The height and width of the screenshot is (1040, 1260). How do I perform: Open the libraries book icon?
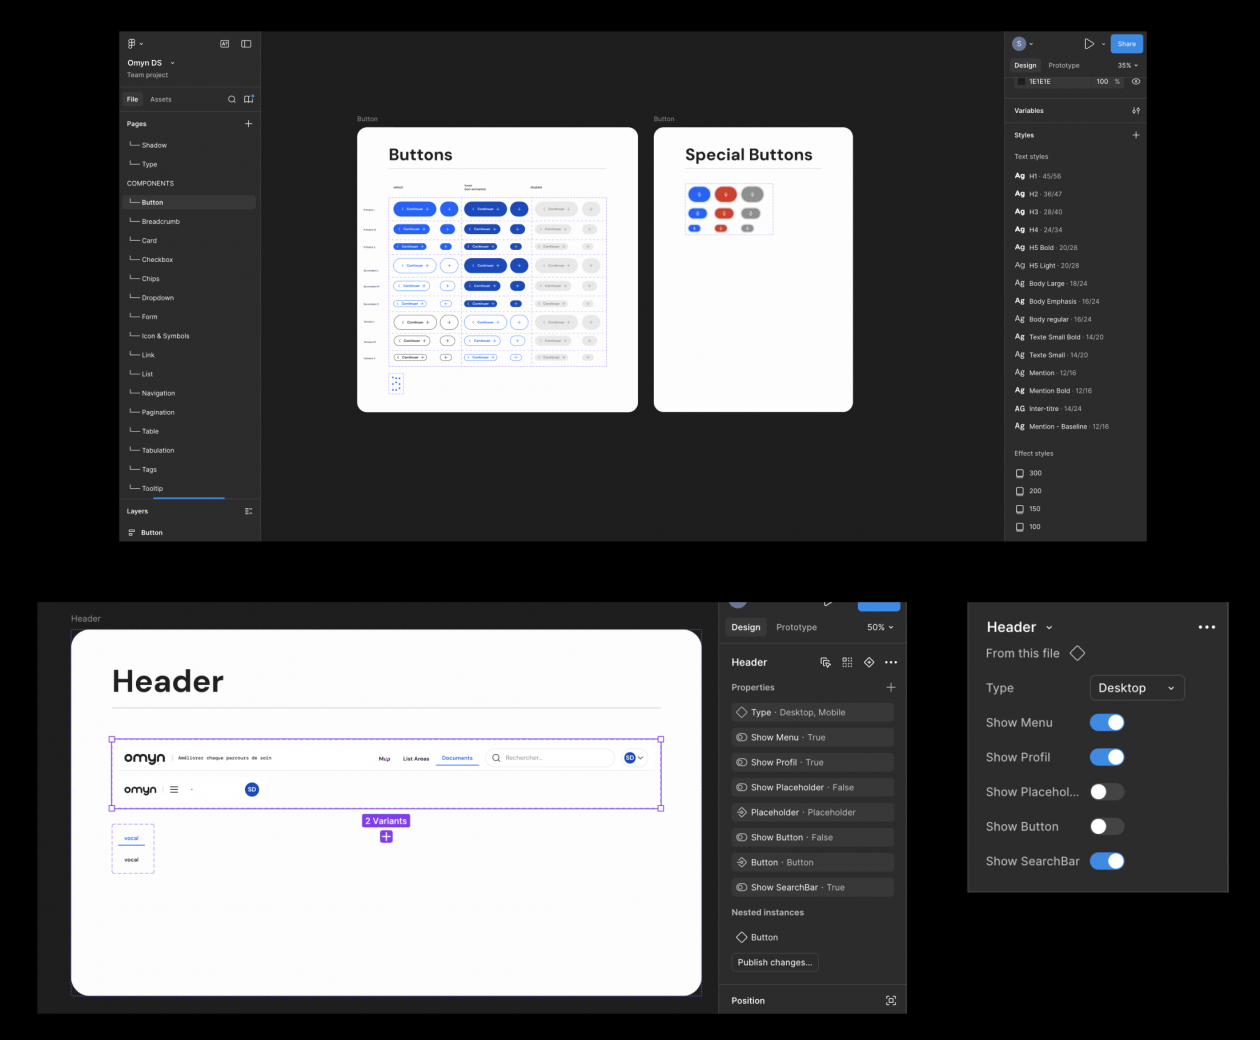tap(249, 99)
